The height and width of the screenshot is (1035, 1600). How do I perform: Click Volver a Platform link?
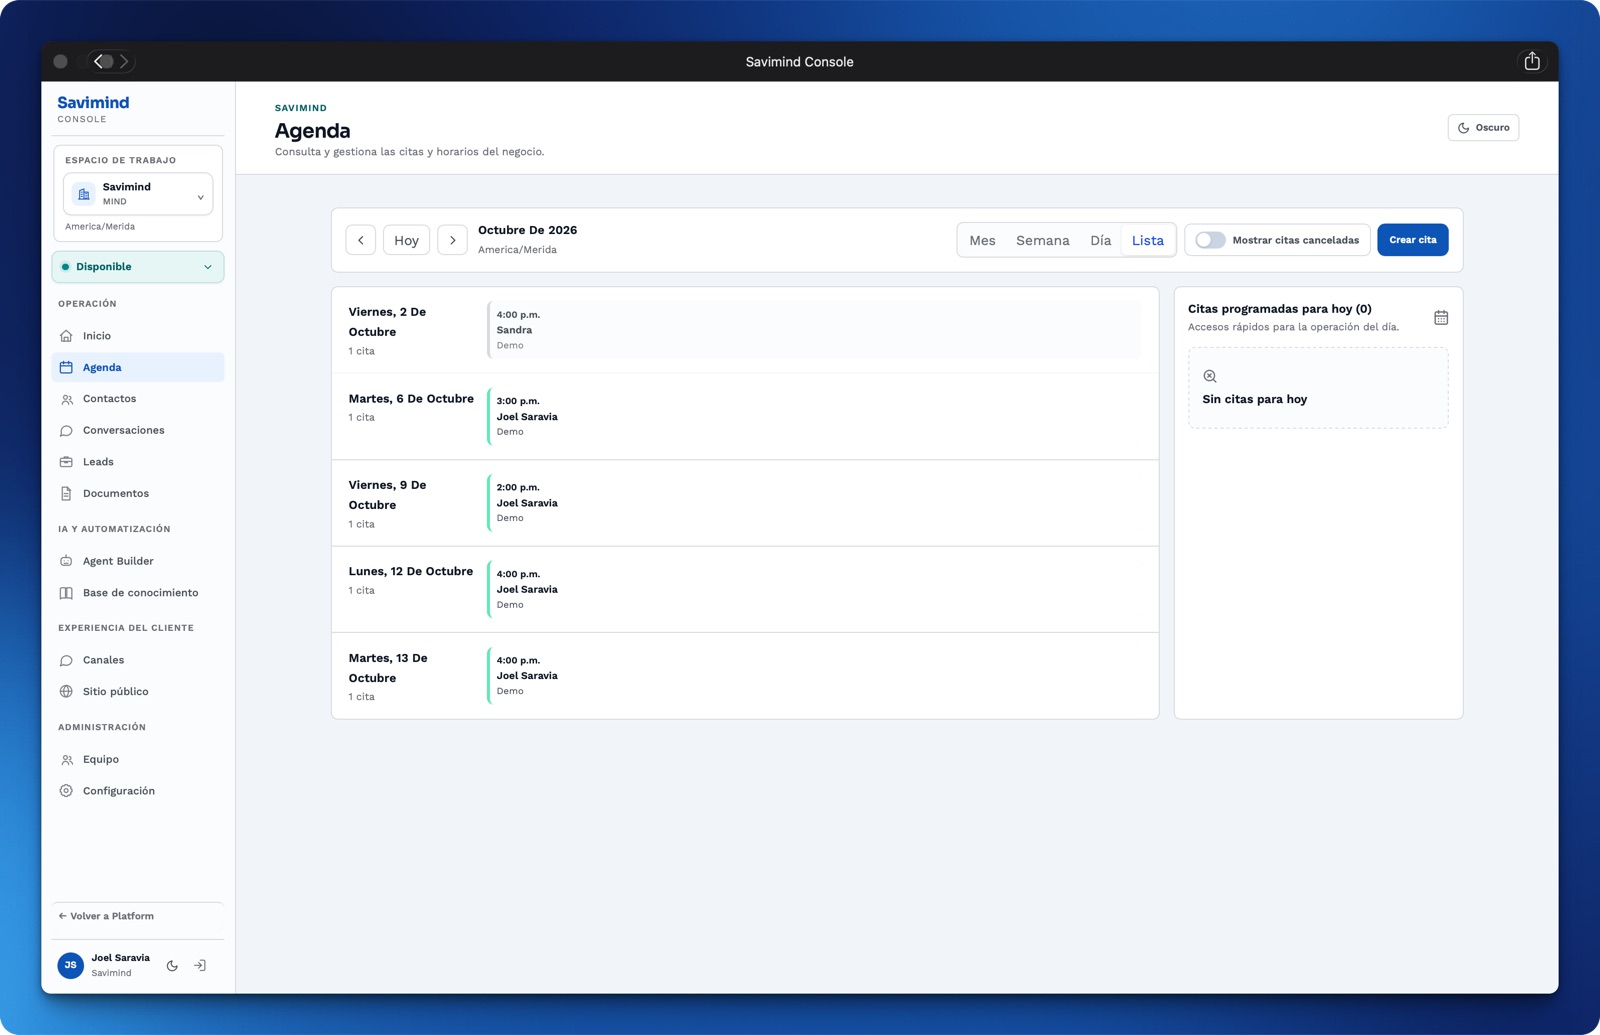[106, 916]
